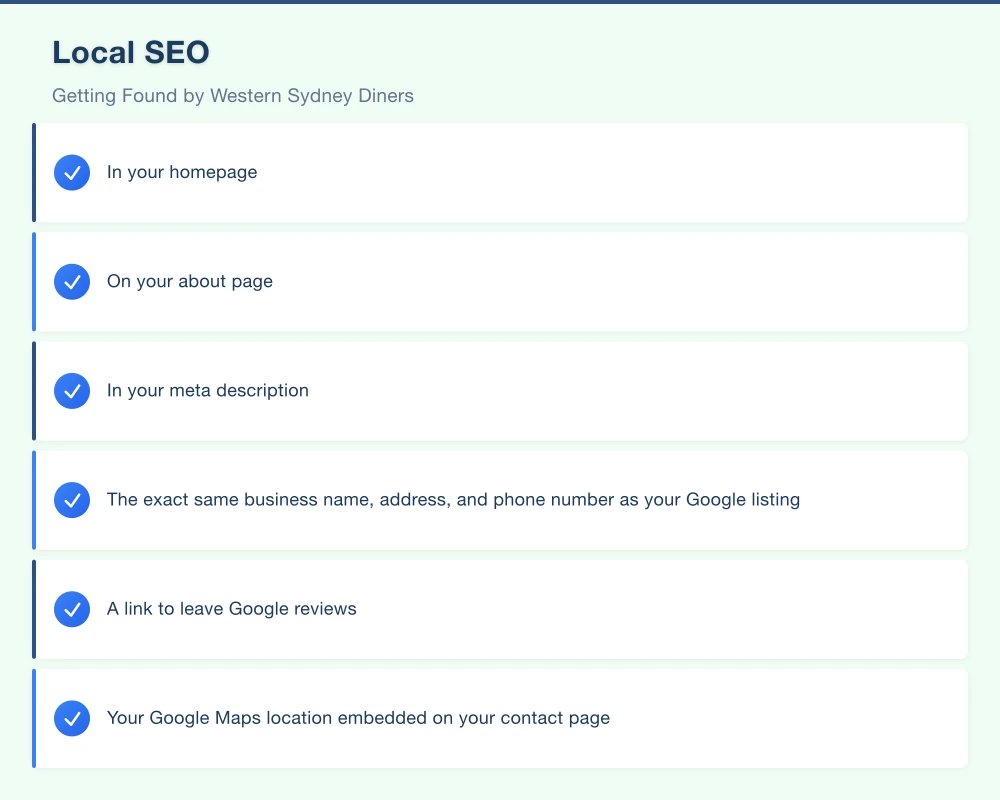Click the check icon for the business name item
Screen dimensions: 1000x800
click(72, 500)
